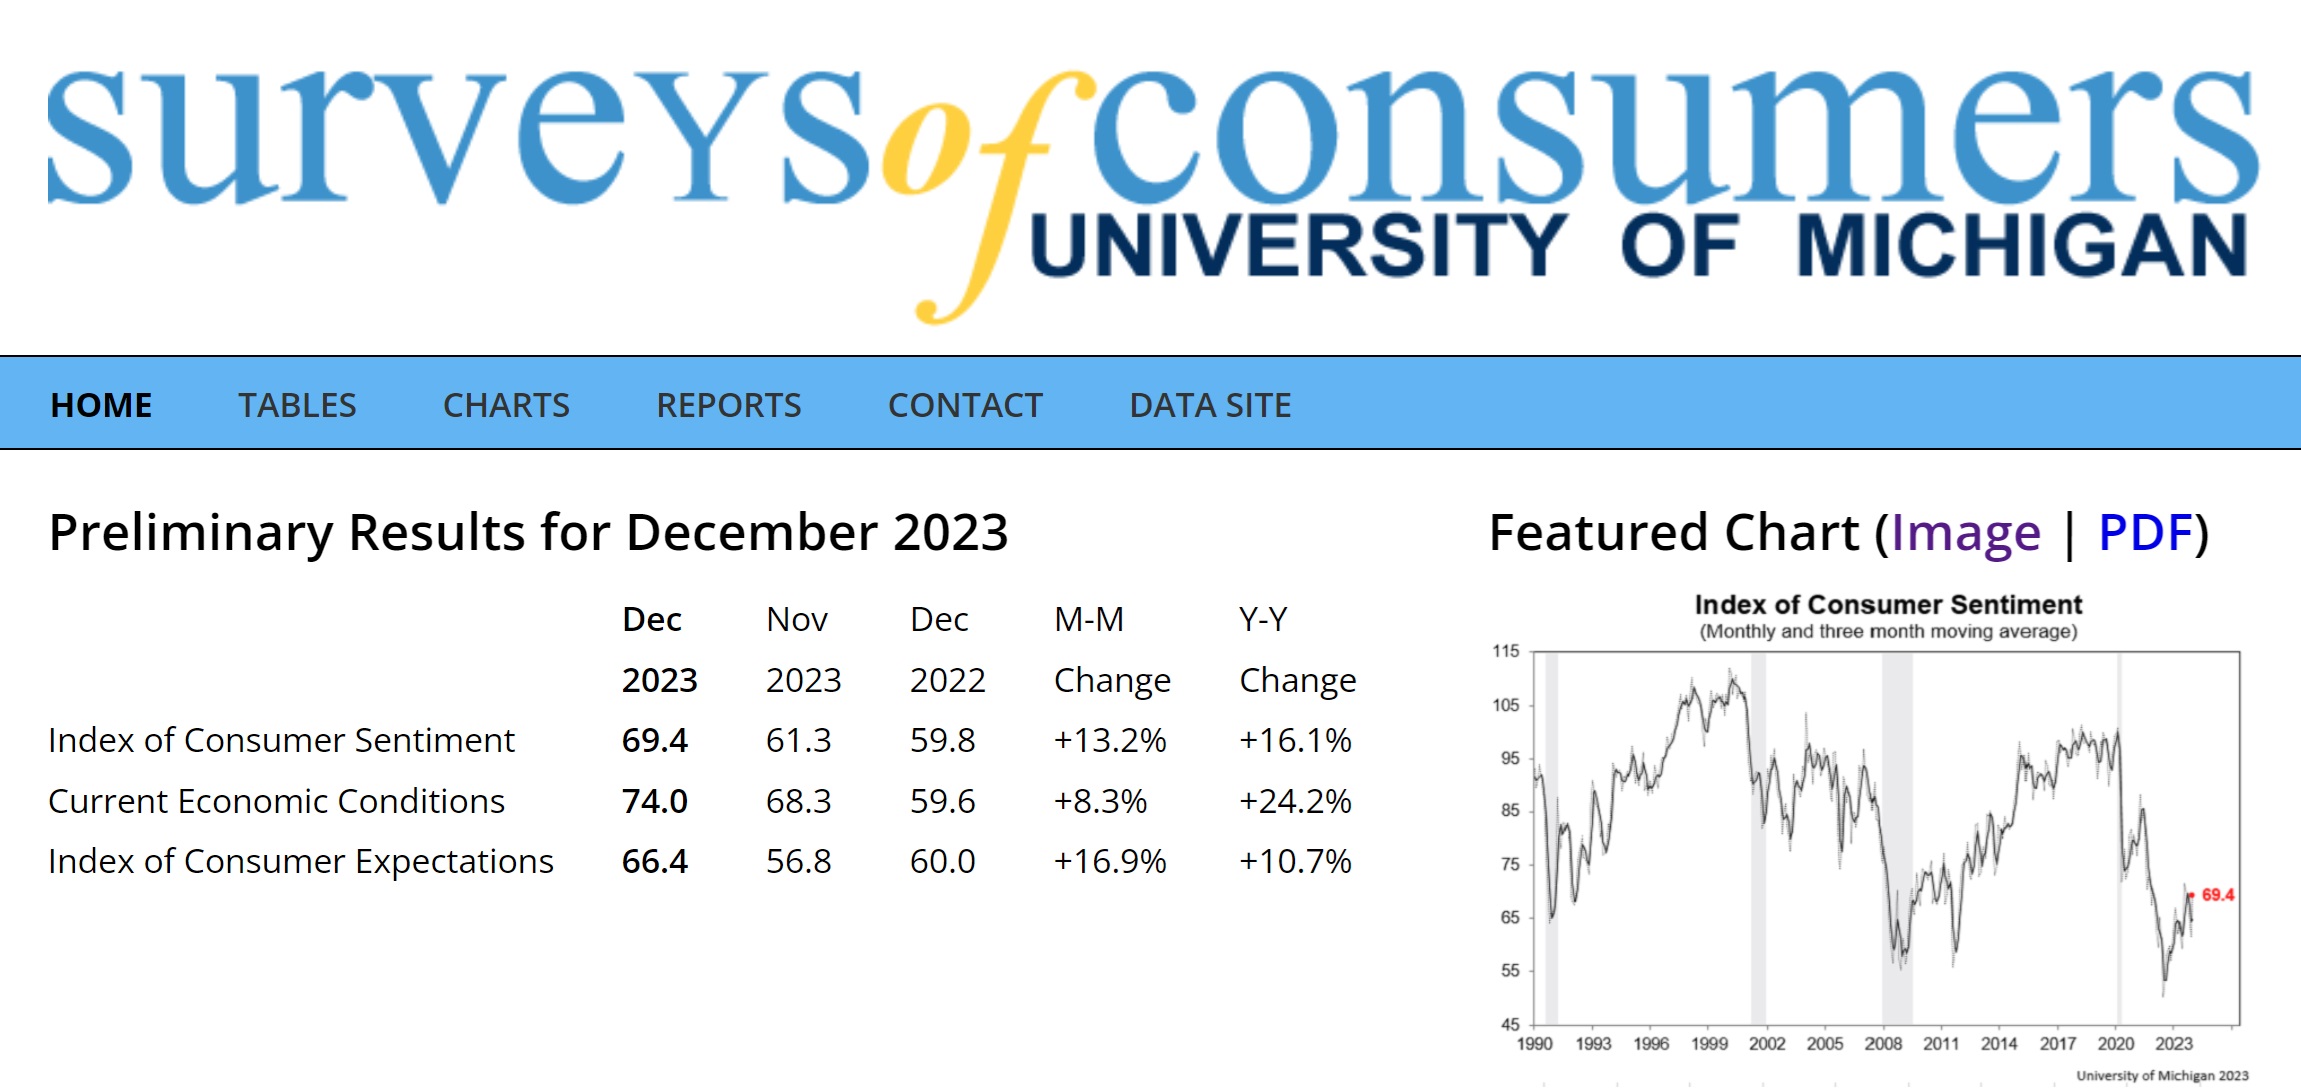Viewport: 2301px width, 1092px height.
Task: Select the bold 69.4 sentiment value
Action: [x=654, y=740]
